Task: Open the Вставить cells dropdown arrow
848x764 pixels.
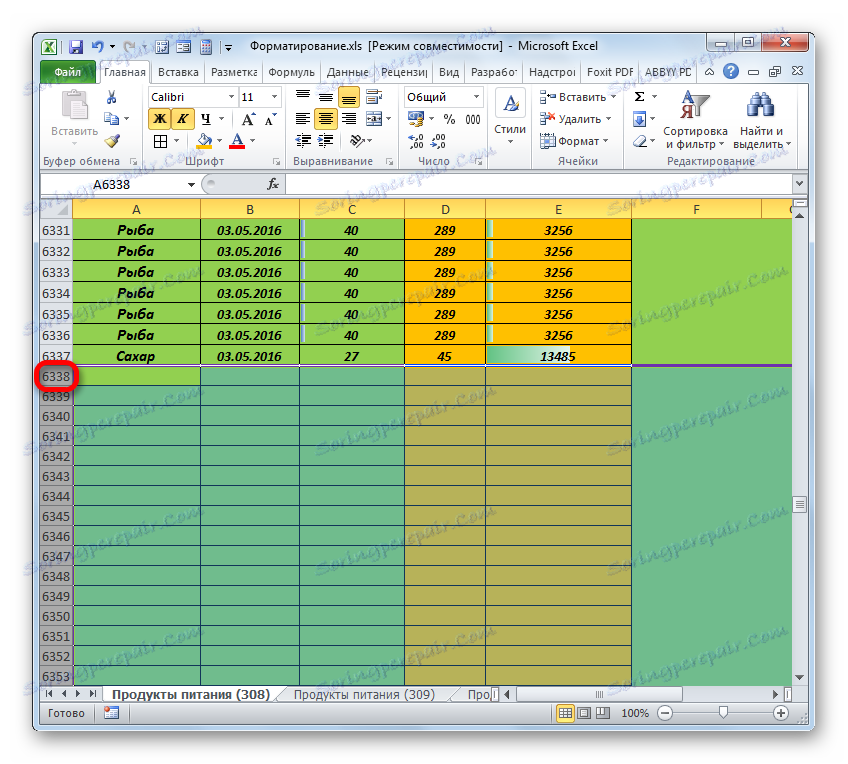Action: [x=613, y=97]
